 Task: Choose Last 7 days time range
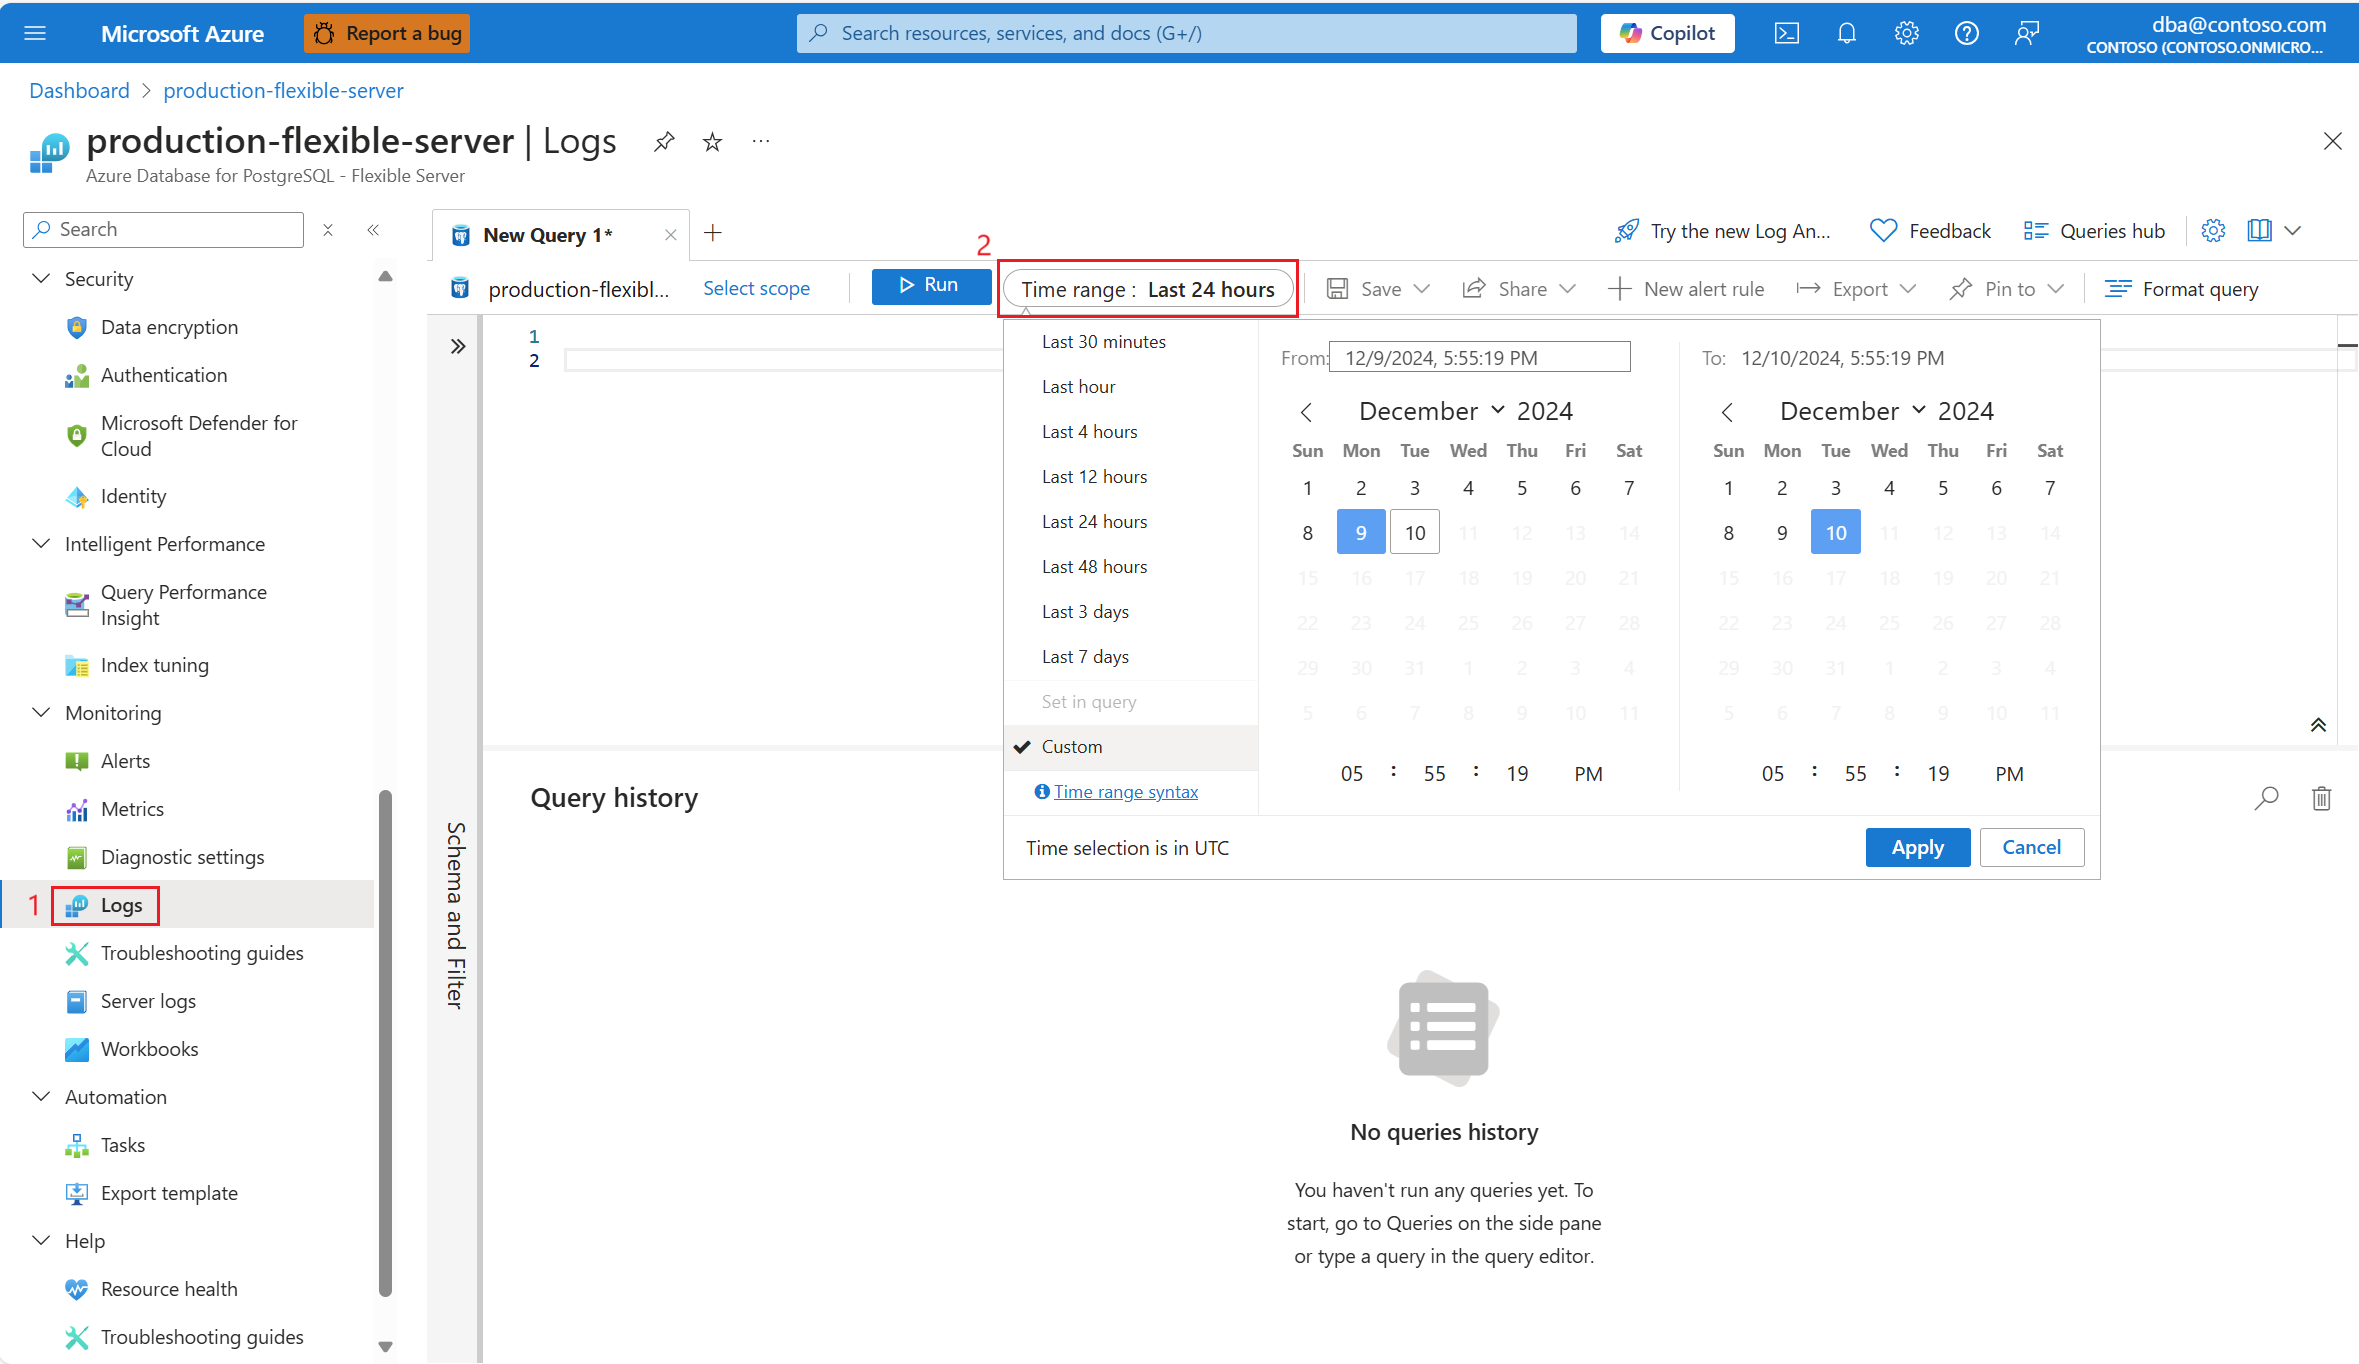1085,657
